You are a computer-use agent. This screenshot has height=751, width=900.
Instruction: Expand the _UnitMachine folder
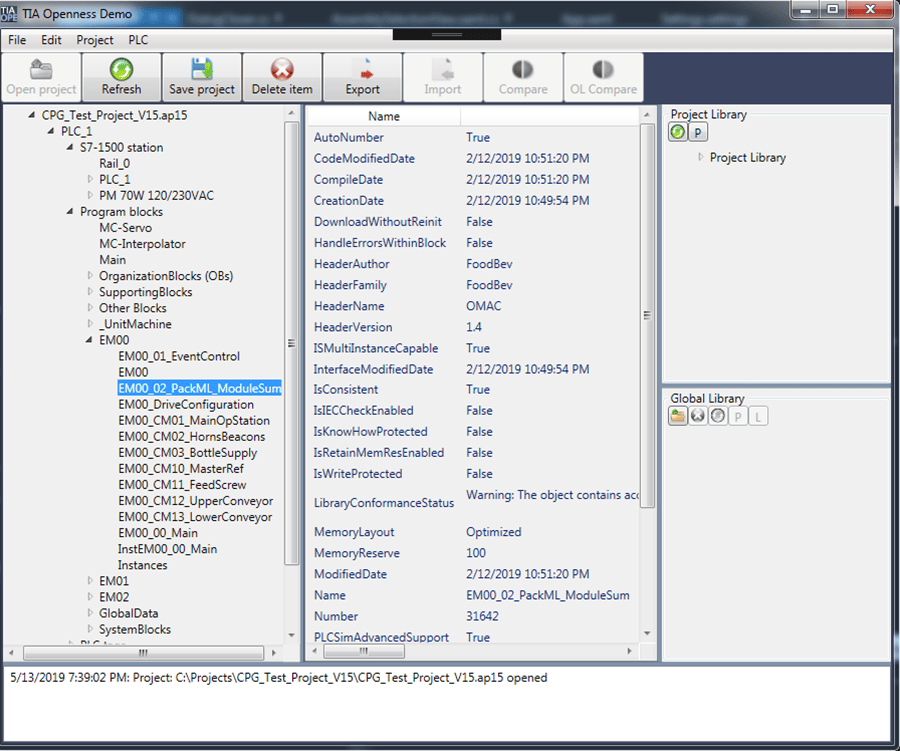(x=90, y=324)
